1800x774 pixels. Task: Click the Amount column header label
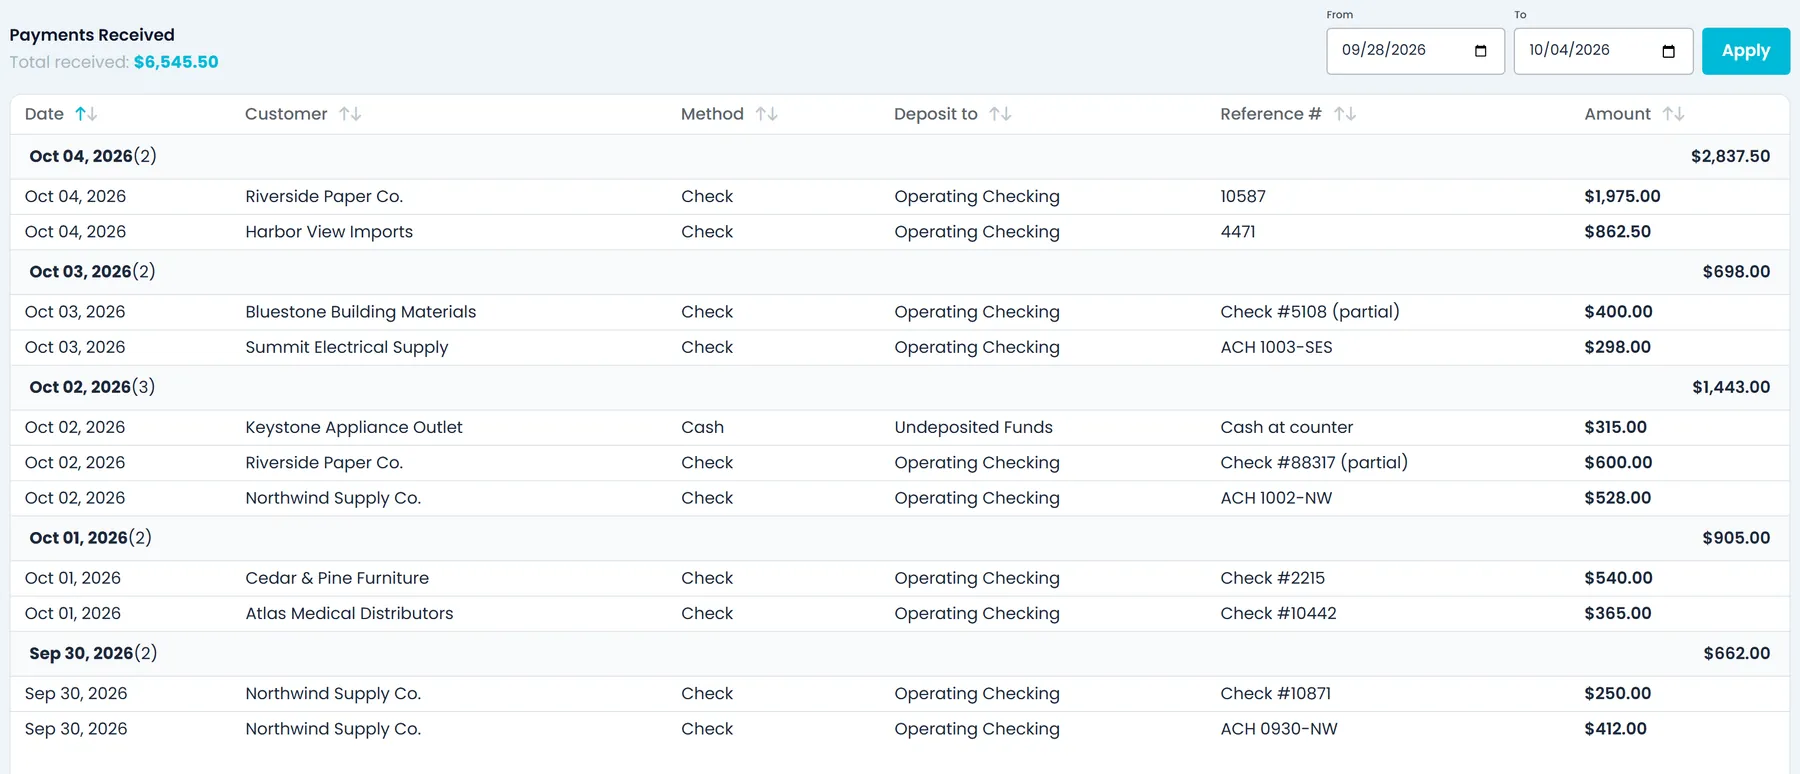(x=1617, y=114)
